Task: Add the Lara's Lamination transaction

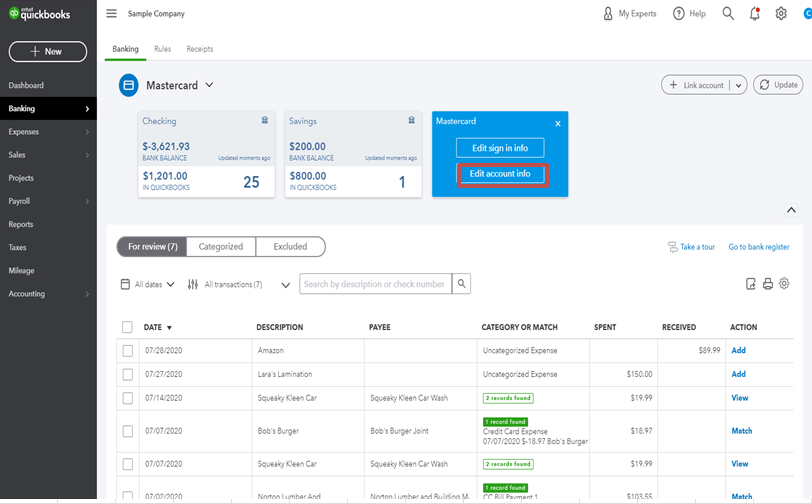Action: (738, 374)
